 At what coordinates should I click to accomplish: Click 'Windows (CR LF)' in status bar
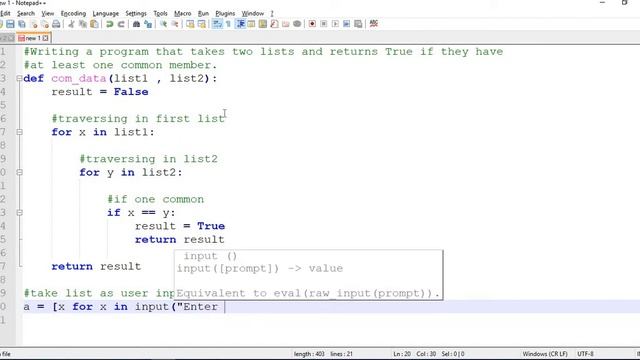pos(545,354)
